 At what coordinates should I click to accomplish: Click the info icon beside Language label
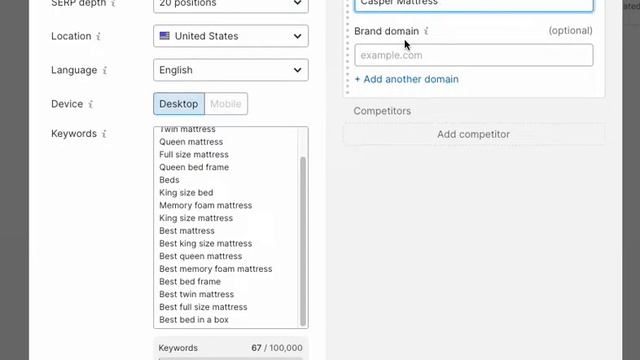click(105, 70)
